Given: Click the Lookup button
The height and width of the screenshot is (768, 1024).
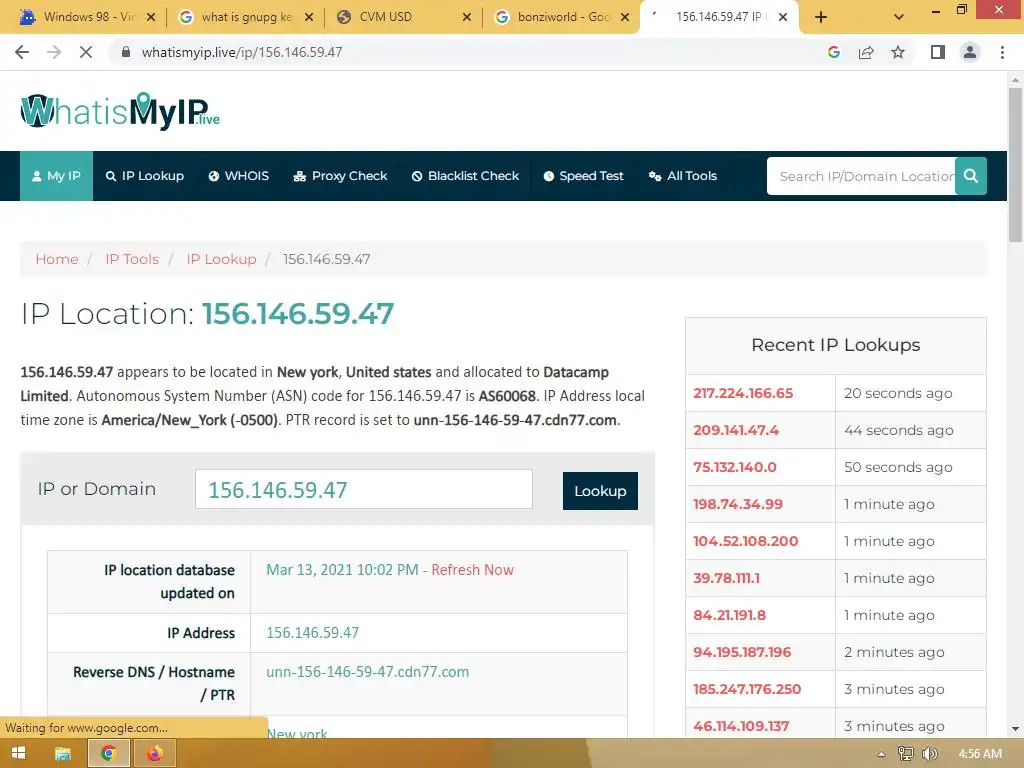Looking at the screenshot, I should (x=600, y=491).
